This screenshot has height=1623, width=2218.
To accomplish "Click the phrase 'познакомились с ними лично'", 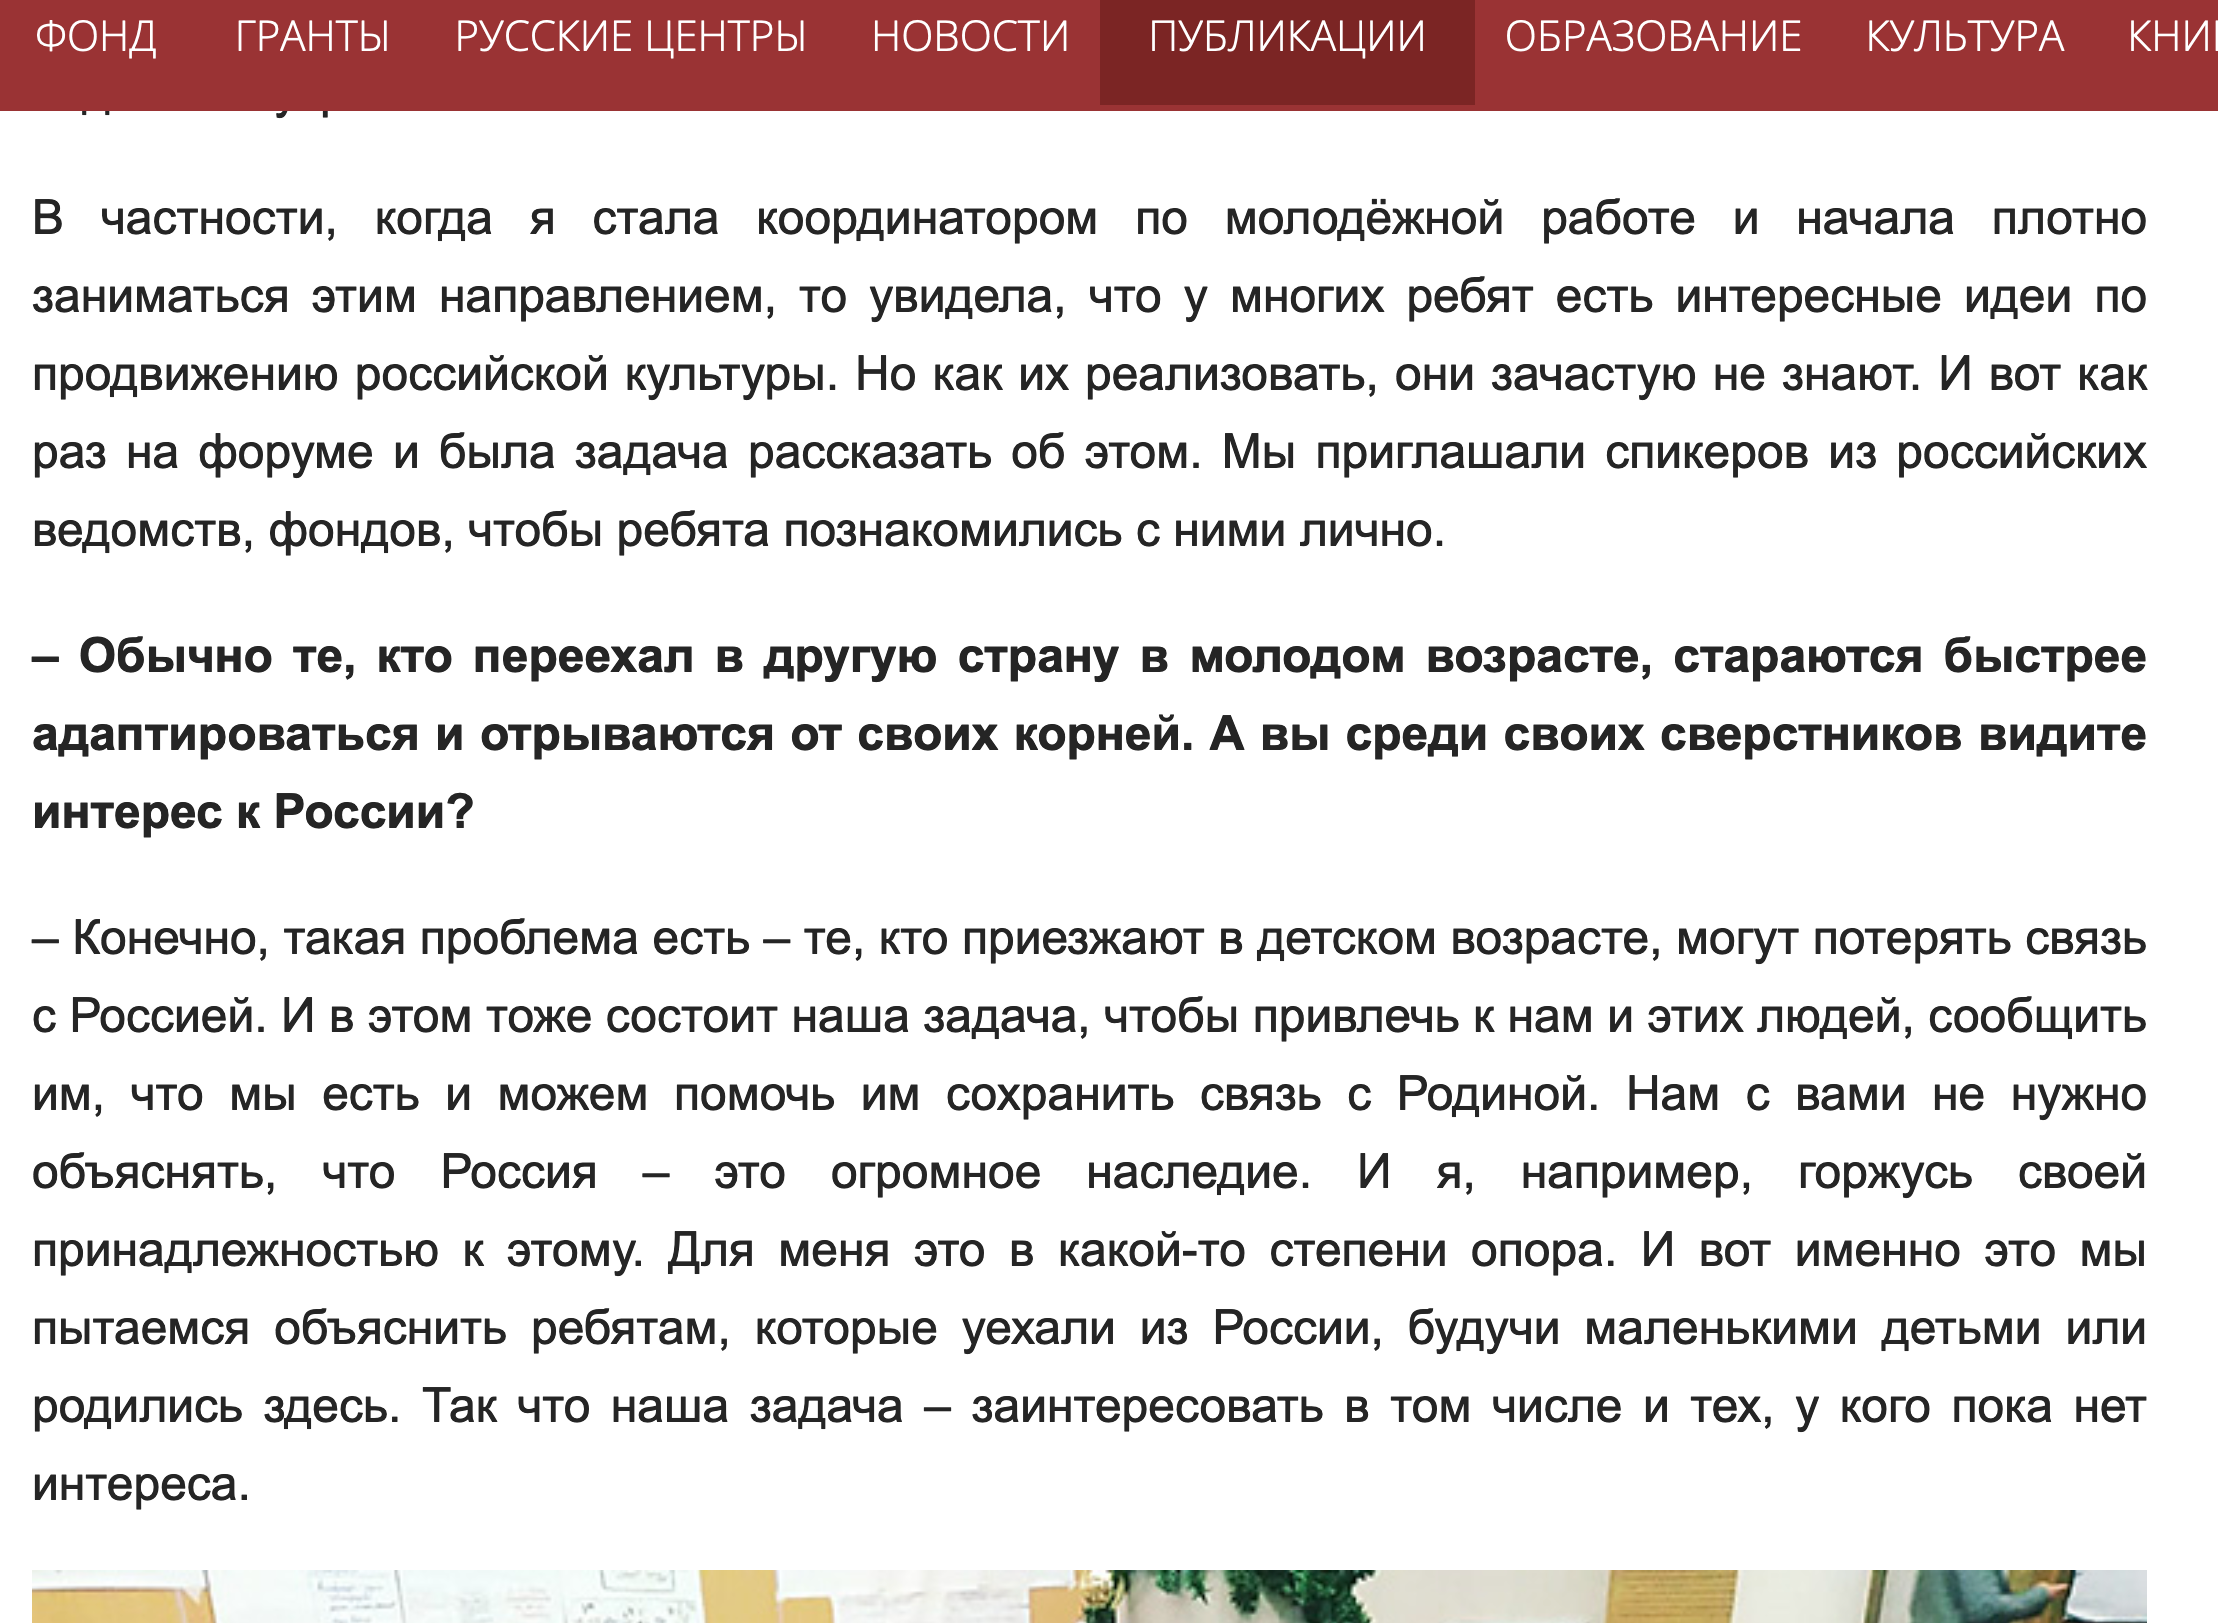I will pyautogui.click(x=1114, y=531).
